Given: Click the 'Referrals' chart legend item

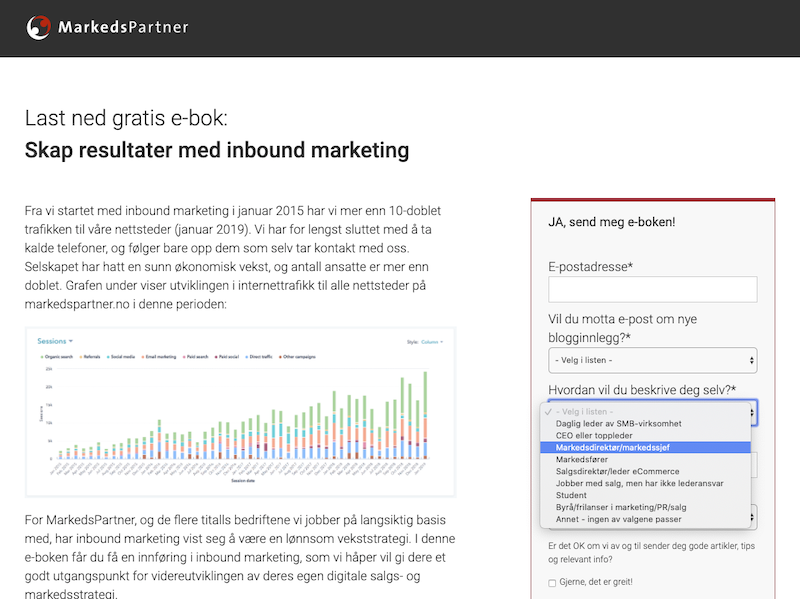Looking at the screenshot, I should click(x=90, y=357).
